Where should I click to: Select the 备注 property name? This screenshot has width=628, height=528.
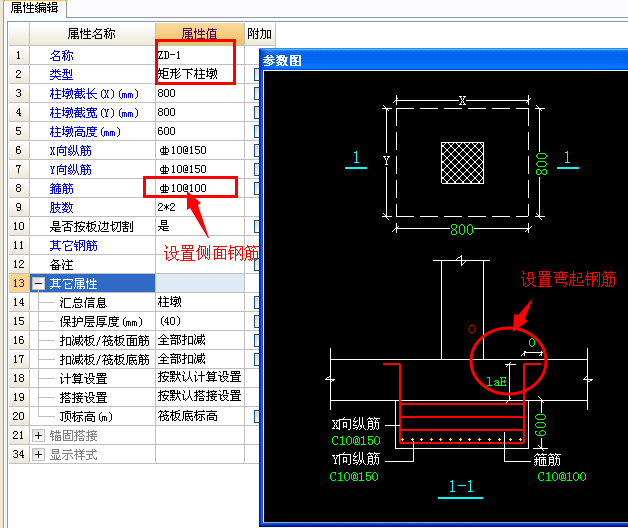pos(62,264)
